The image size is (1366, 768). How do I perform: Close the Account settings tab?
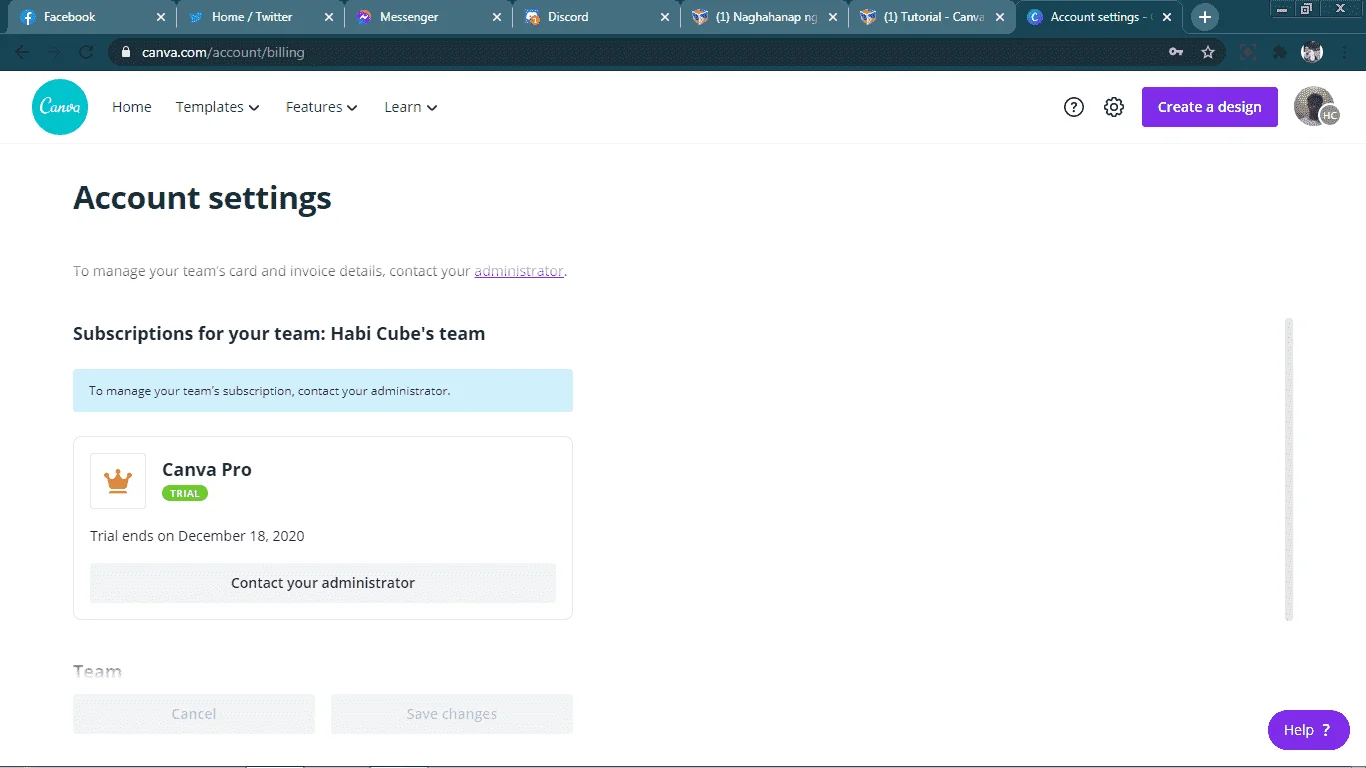pyautogui.click(x=1167, y=17)
